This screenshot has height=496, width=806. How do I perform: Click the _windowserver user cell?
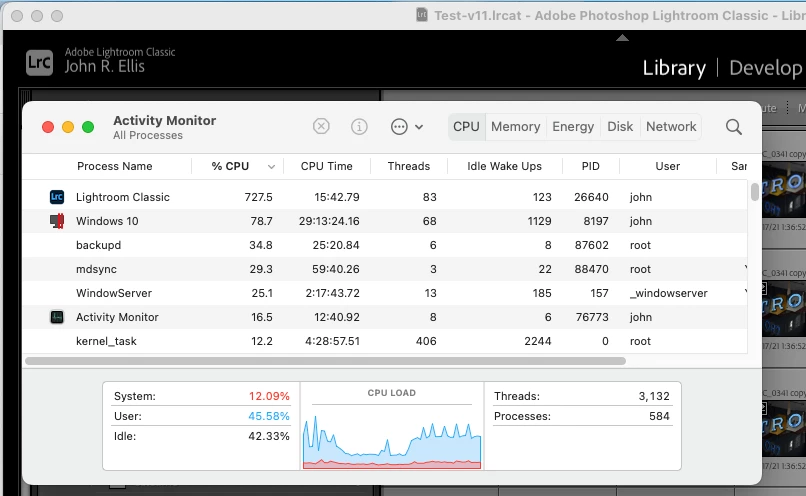668,293
